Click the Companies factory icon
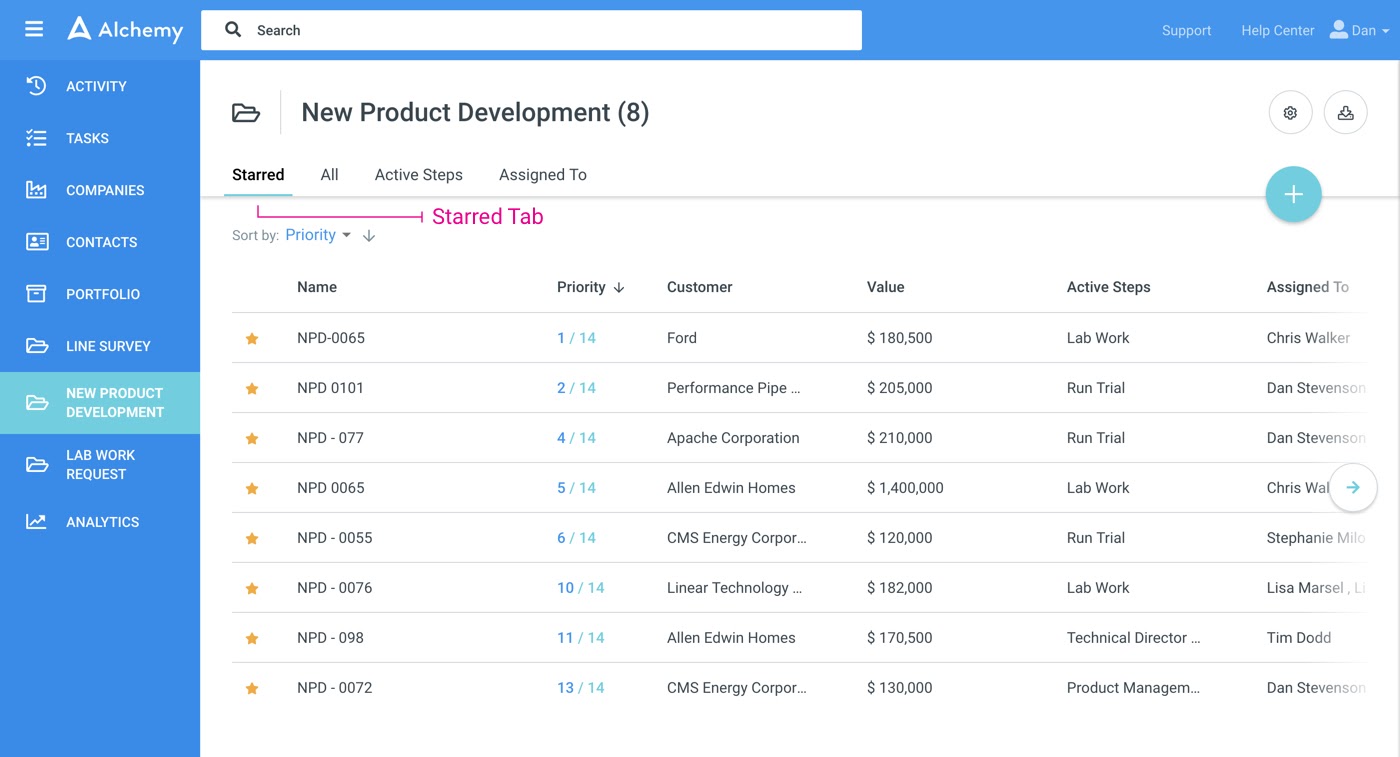The height and width of the screenshot is (757, 1400). click(x=36, y=190)
